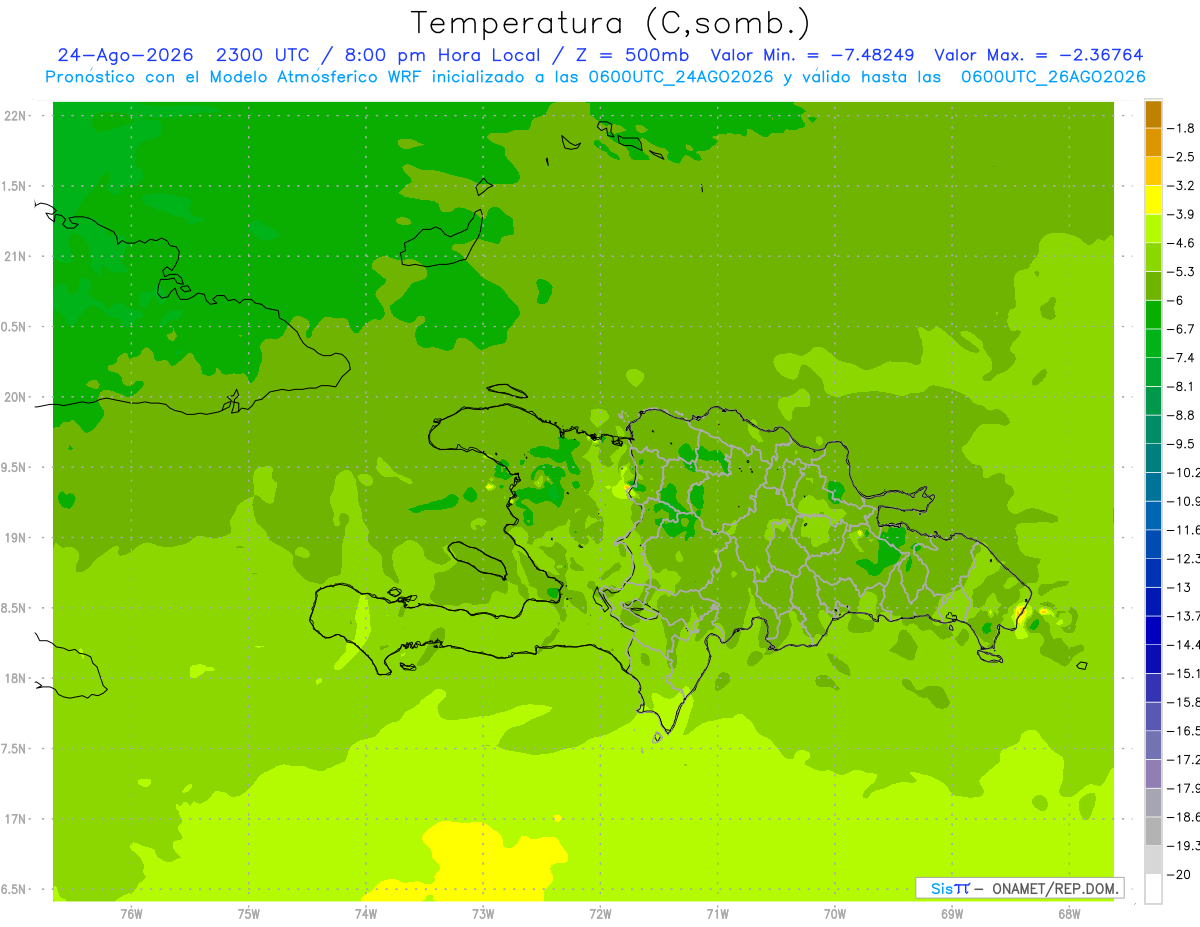The width and height of the screenshot is (1200, 927).
Task: Click the 'ONAMET/REP.DOM.' credit label
Action: tap(1055, 888)
